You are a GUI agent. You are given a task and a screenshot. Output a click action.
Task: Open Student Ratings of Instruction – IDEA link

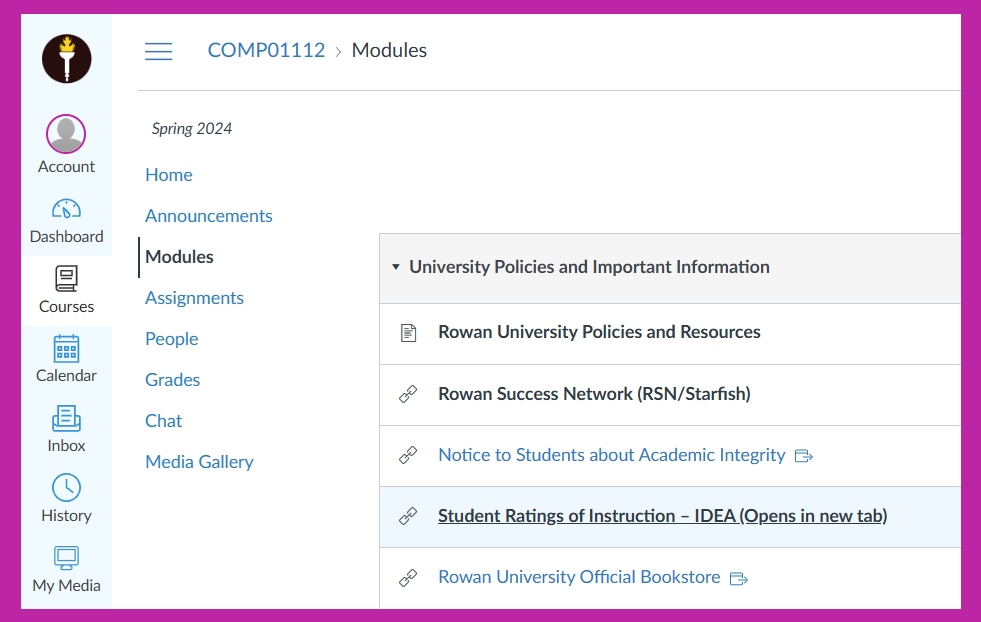point(662,516)
